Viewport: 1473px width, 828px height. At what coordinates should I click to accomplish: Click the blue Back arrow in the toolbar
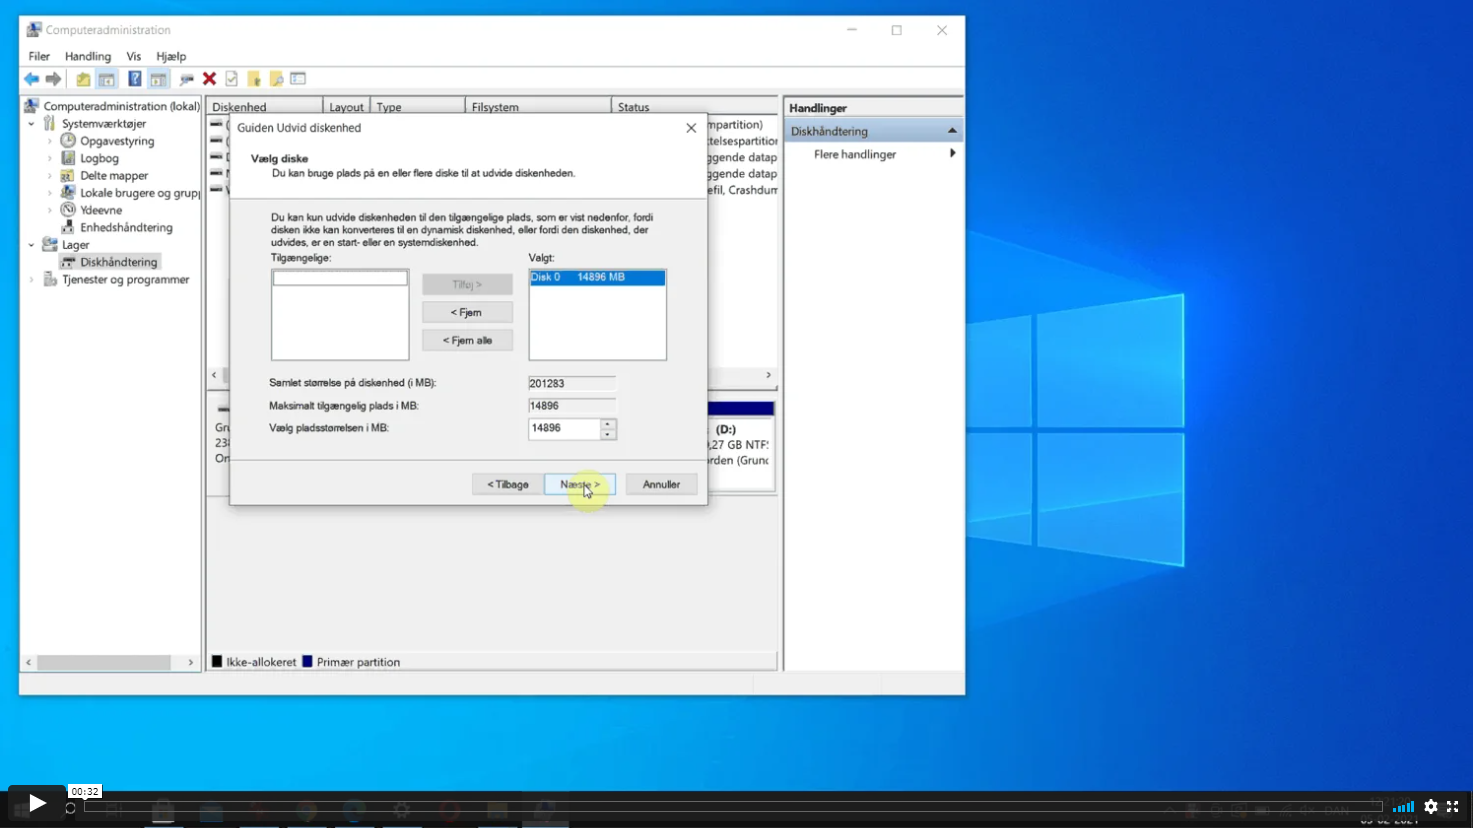[31, 79]
